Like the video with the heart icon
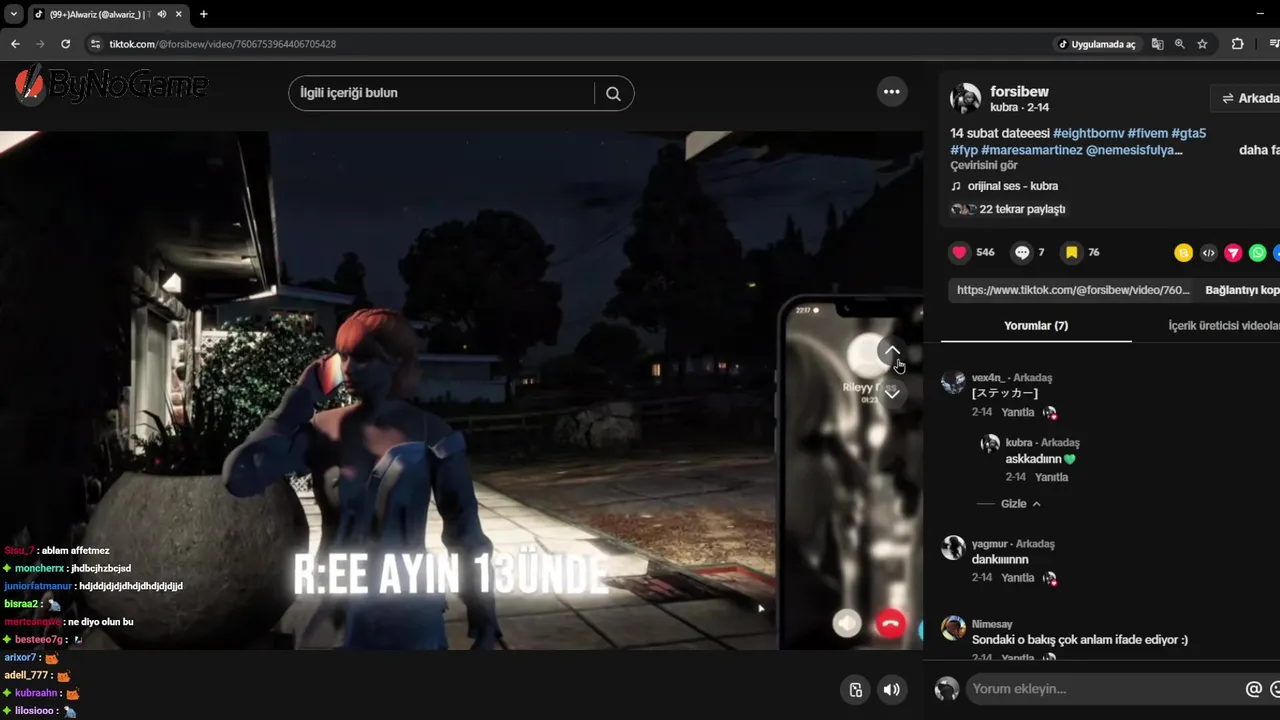 (x=960, y=252)
